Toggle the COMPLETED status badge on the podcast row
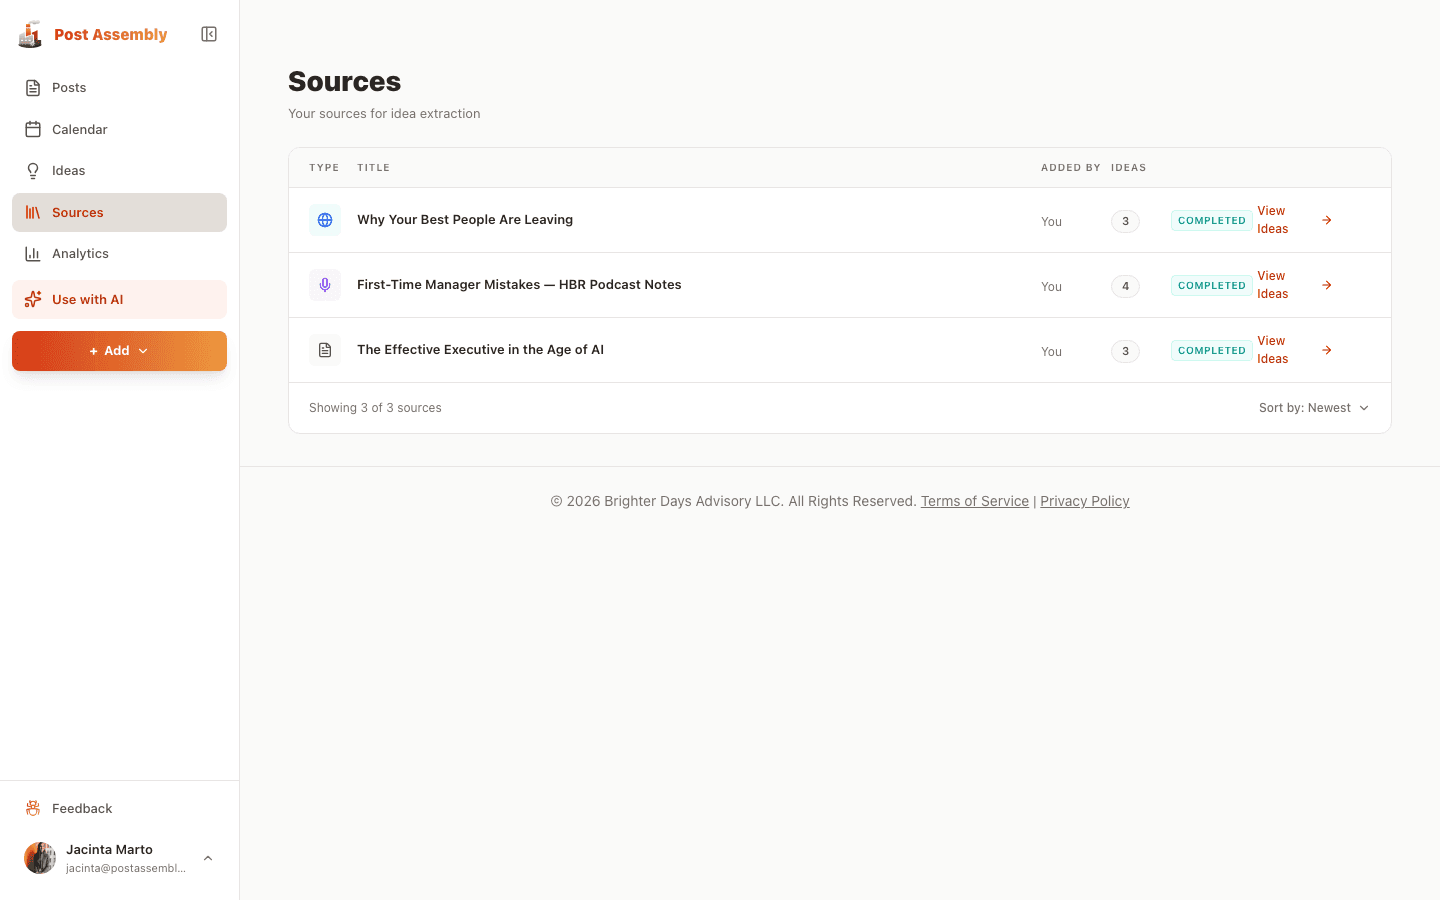The height and width of the screenshot is (900, 1440). [1211, 284]
